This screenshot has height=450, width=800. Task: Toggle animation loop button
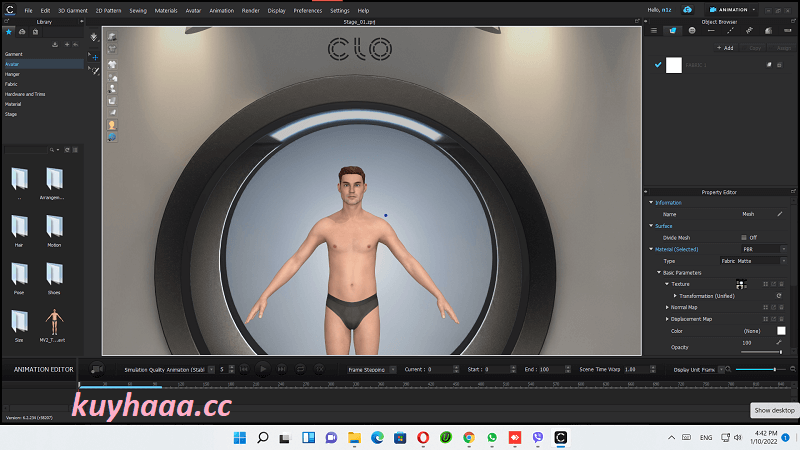(301, 369)
